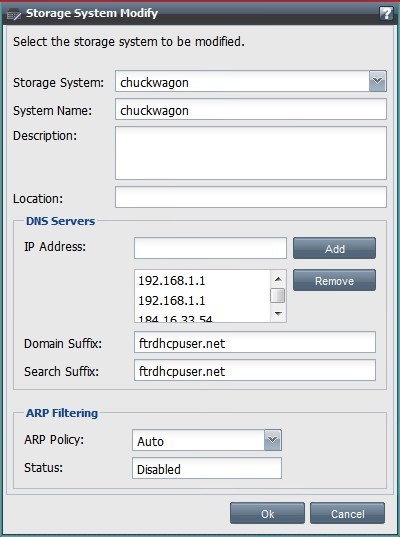Click the DNS list scrollbar thumb
Viewport: 400px width, 537px height.
point(278,296)
